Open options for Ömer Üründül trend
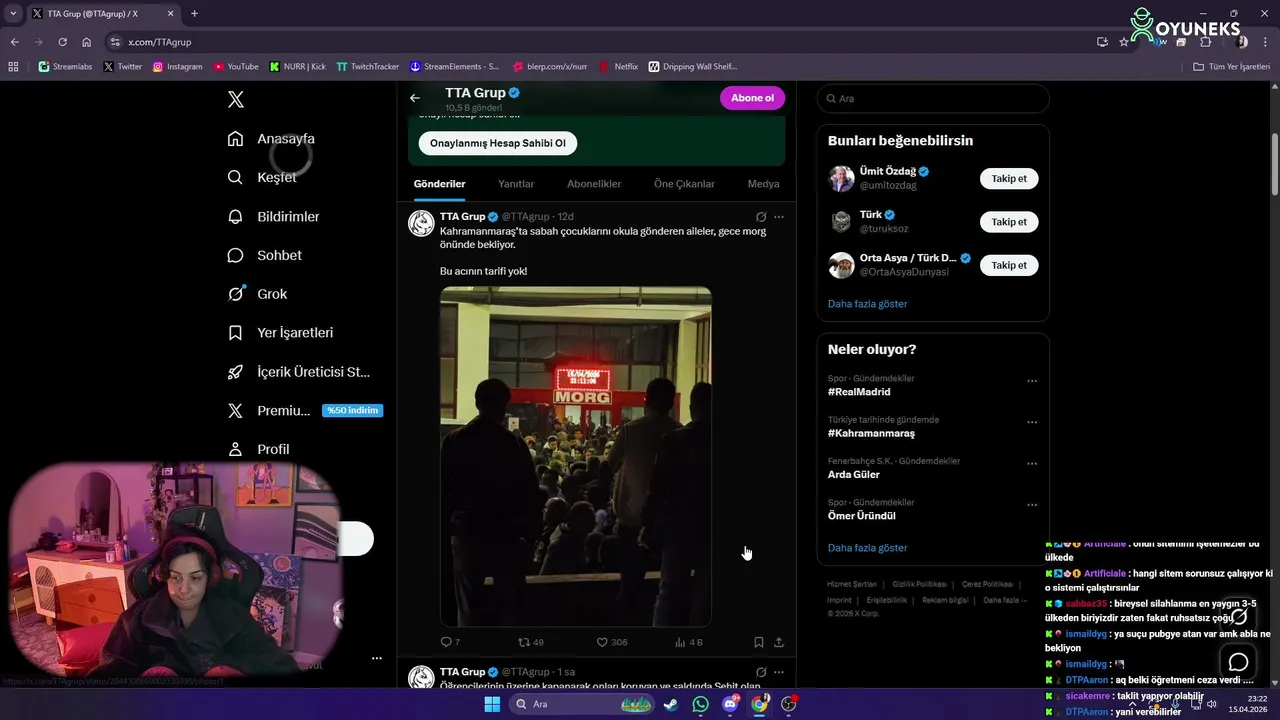This screenshot has height=720, width=1280. pyautogui.click(x=1032, y=505)
